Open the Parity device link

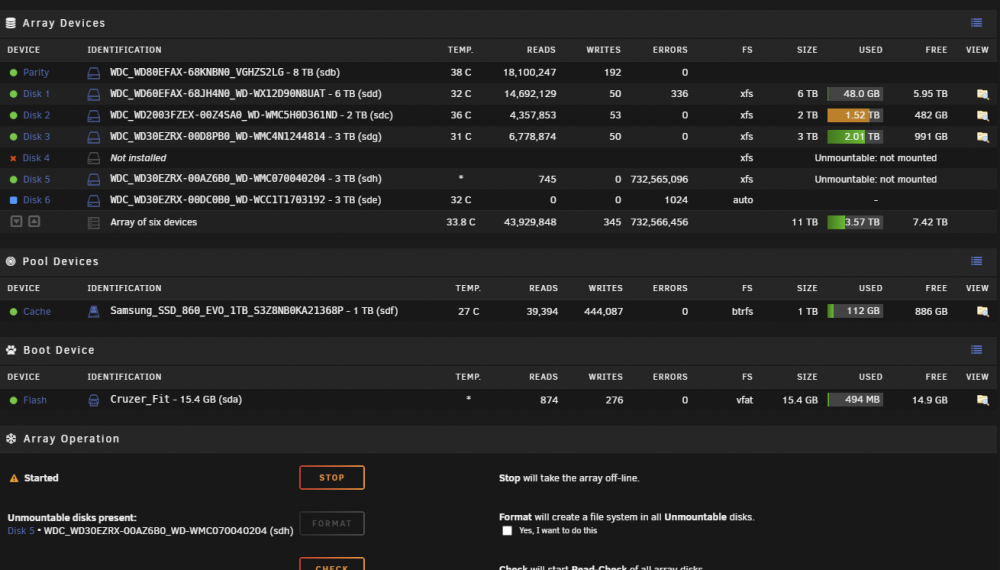(36, 73)
